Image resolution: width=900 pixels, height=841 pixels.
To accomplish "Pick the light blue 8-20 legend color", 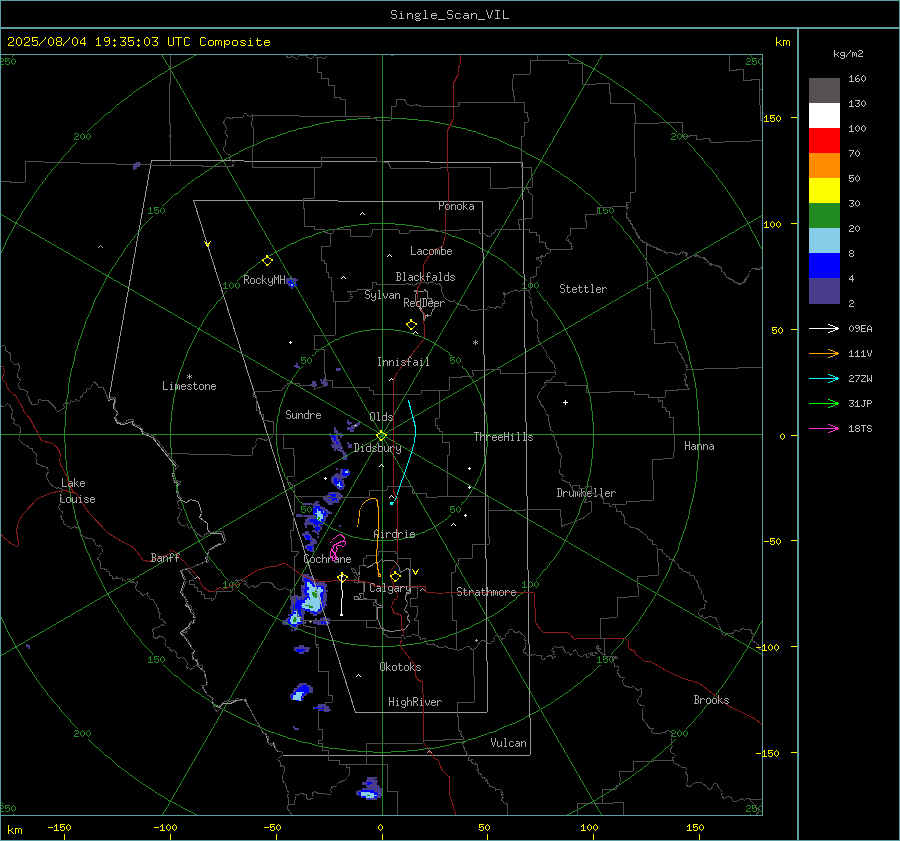I will tap(824, 241).
